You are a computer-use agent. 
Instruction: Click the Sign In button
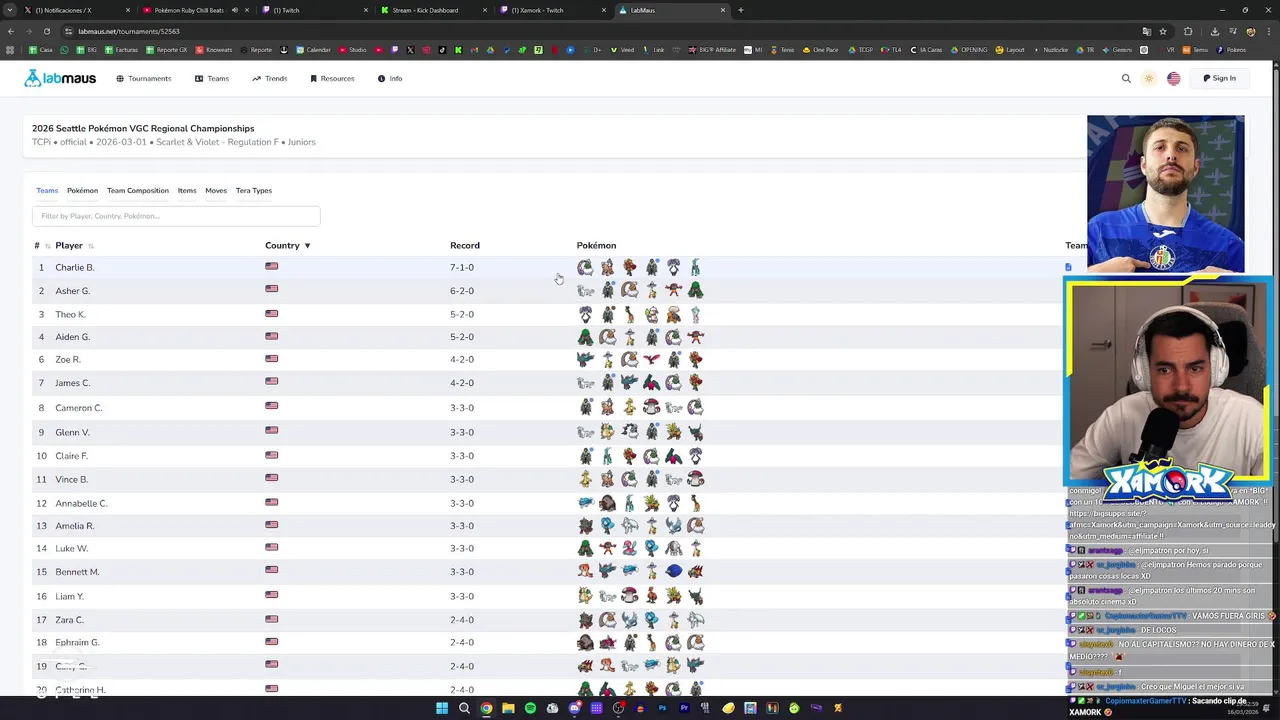[x=1219, y=78]
